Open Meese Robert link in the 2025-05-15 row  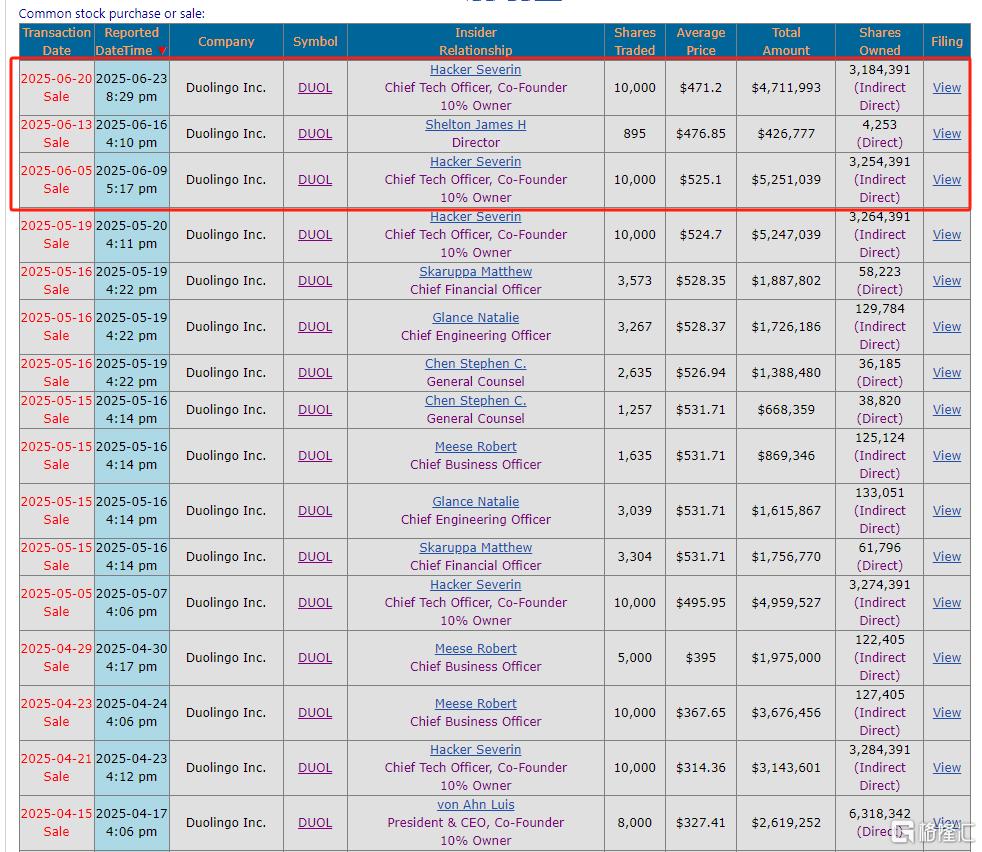(475, 447)
